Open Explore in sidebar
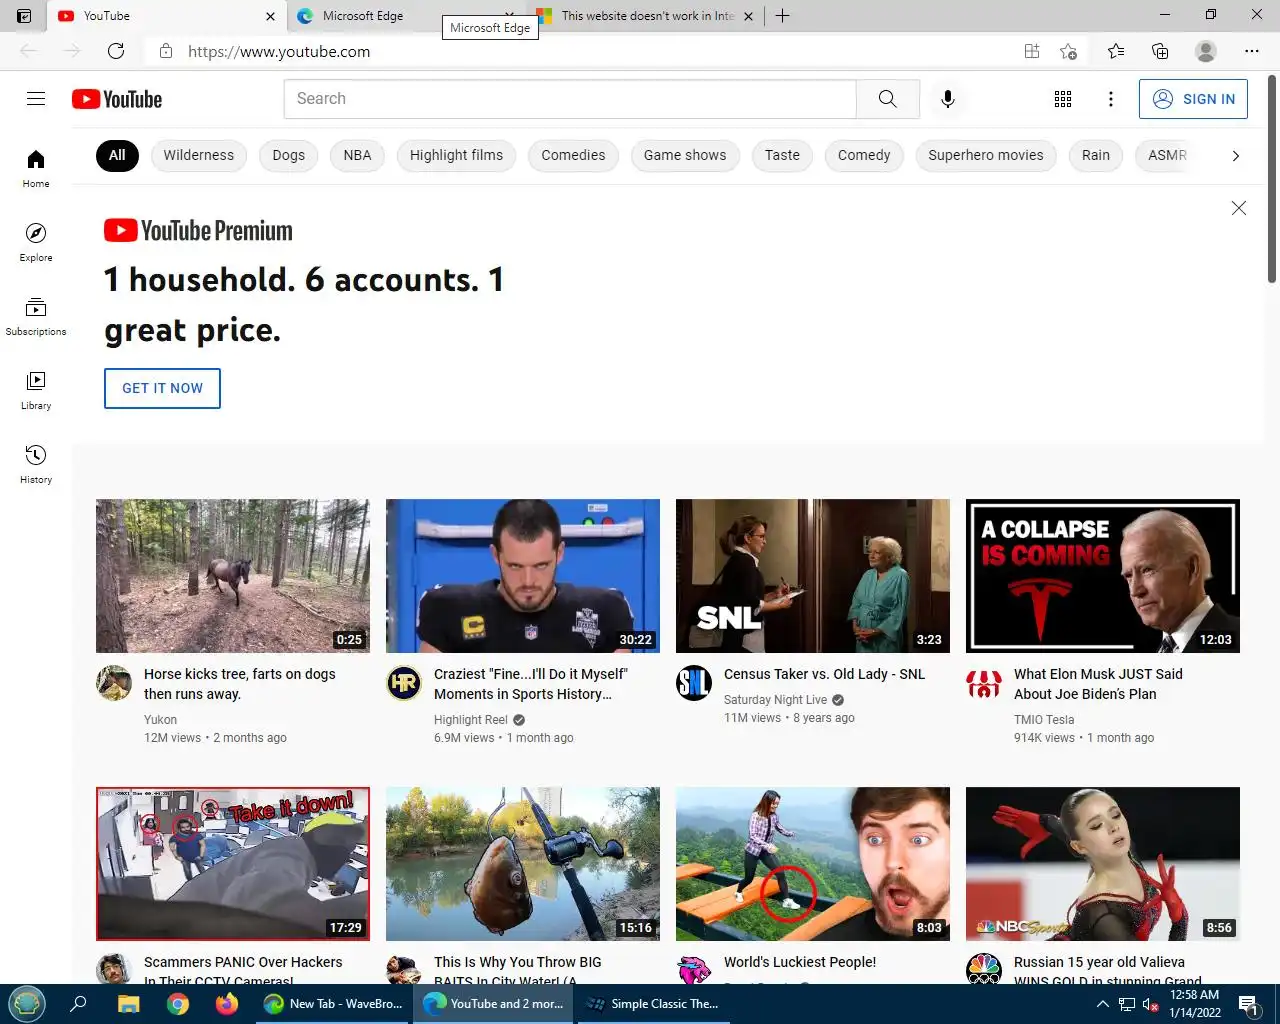The image size is (1280, 1024). tap(36, 242)
